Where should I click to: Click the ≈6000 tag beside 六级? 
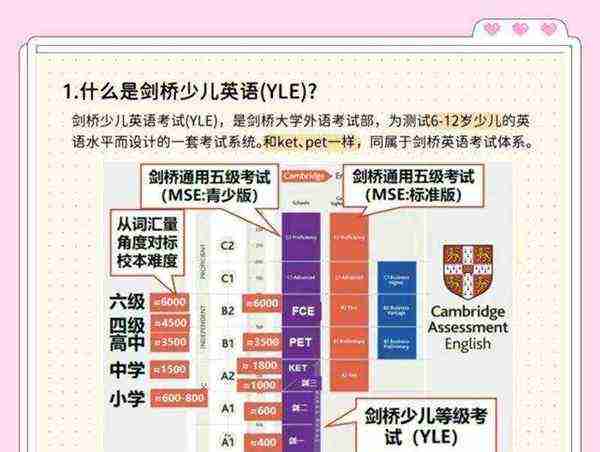tap(170, 302)
